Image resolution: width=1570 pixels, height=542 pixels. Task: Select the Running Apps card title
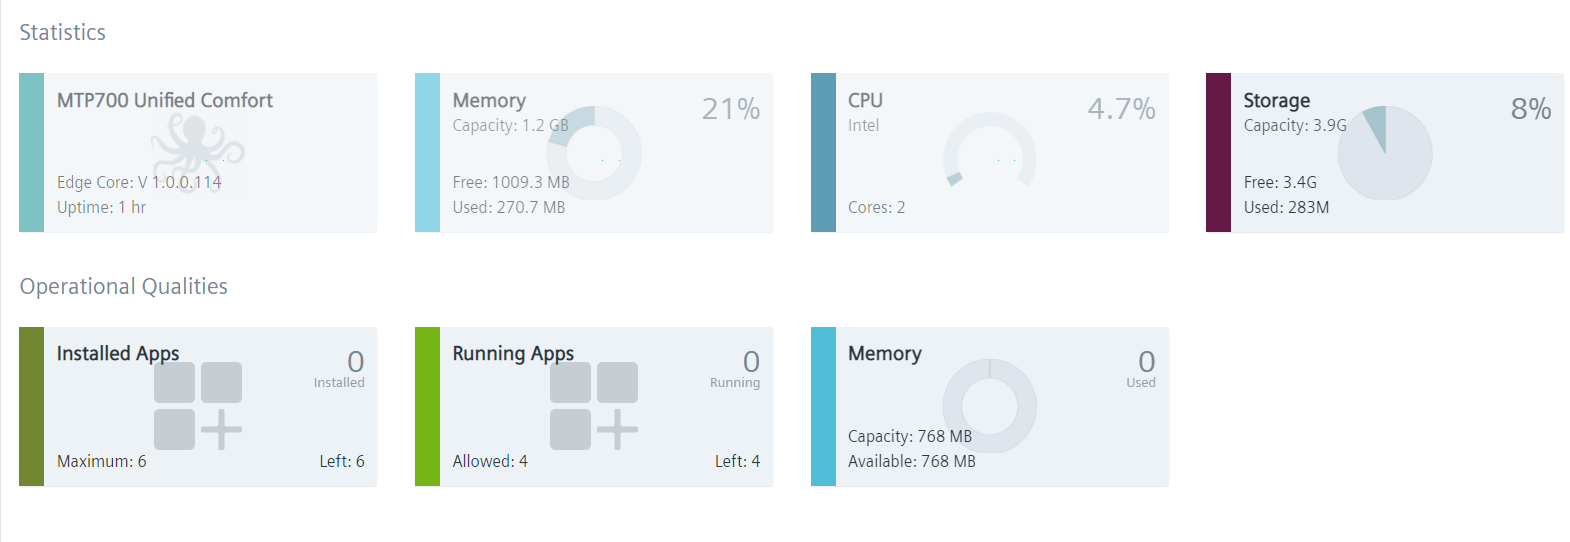[513, 353]
